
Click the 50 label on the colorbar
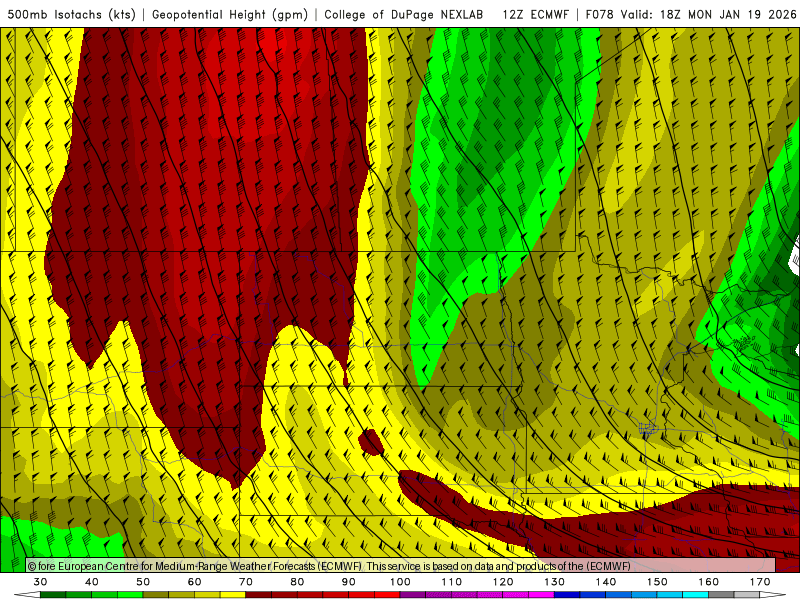(x=143, y=582)
